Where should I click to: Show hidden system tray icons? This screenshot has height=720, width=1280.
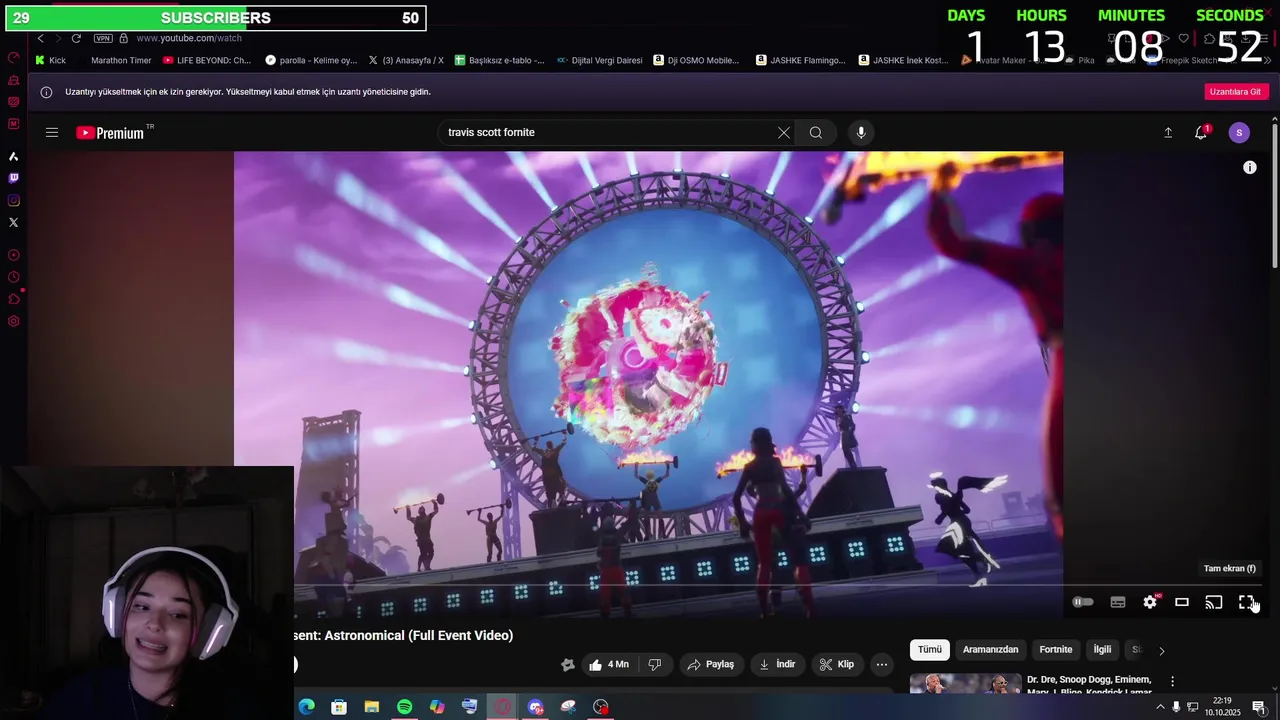point(1160,707)
